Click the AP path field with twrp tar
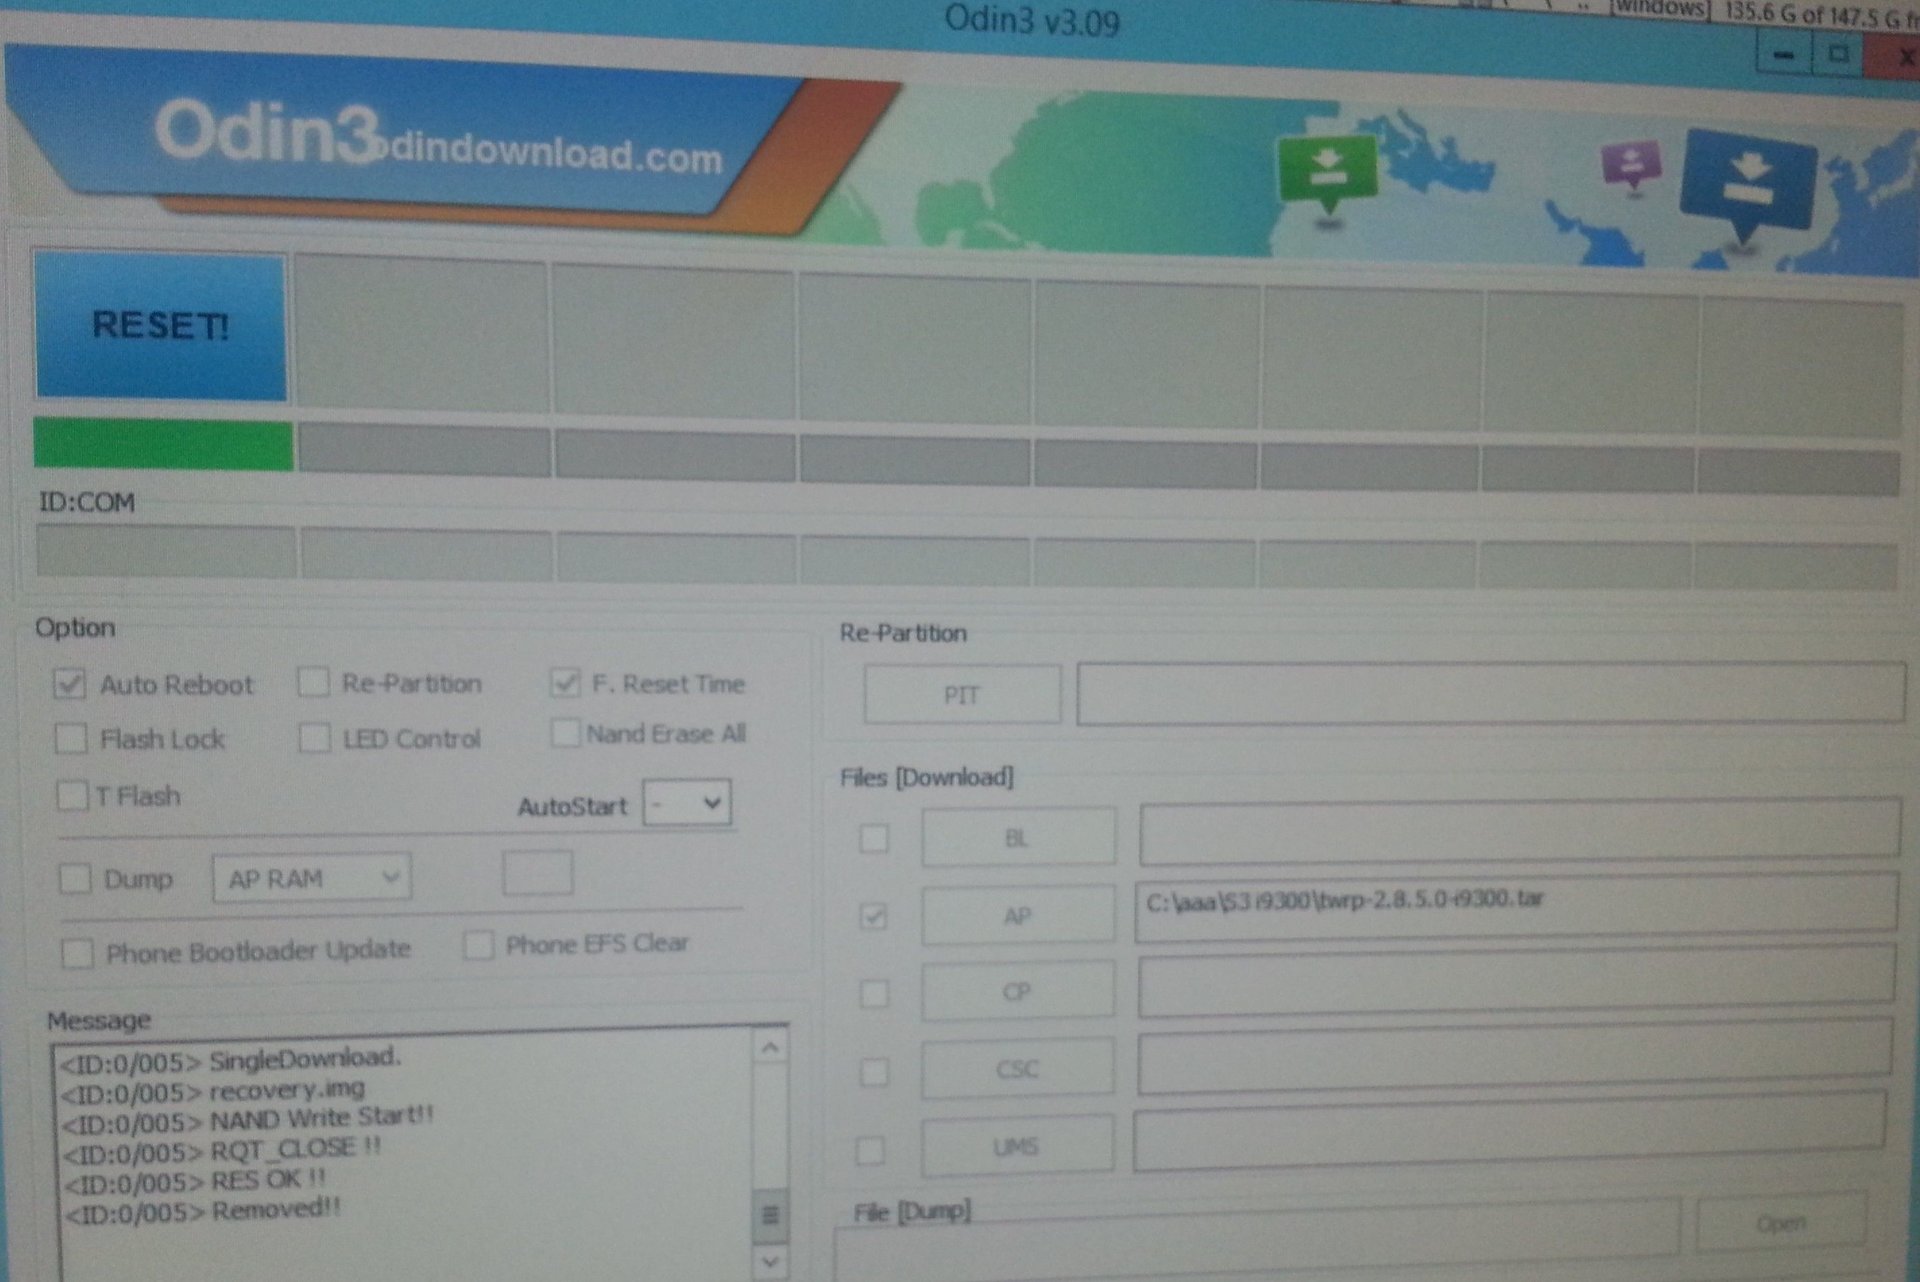1920x1282 pixels. (1517, 907)
